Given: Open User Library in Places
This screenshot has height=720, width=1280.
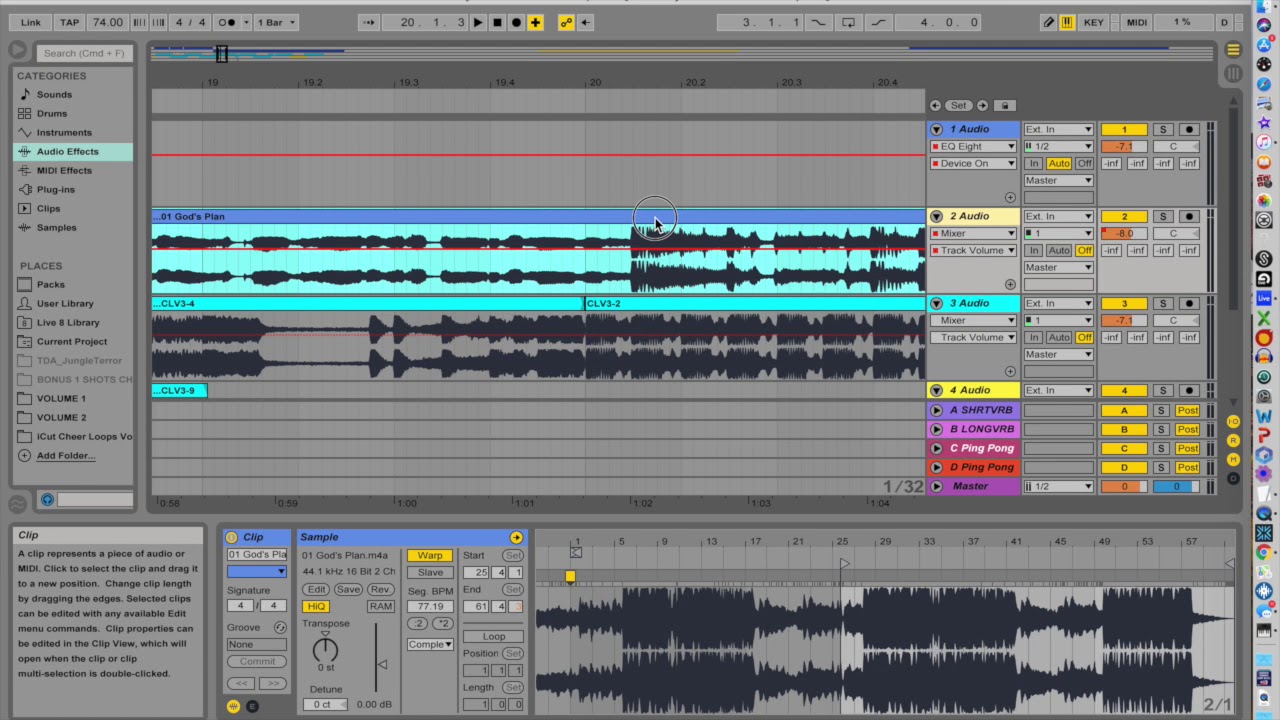Looking at the screenshot, I should (65, 303).
